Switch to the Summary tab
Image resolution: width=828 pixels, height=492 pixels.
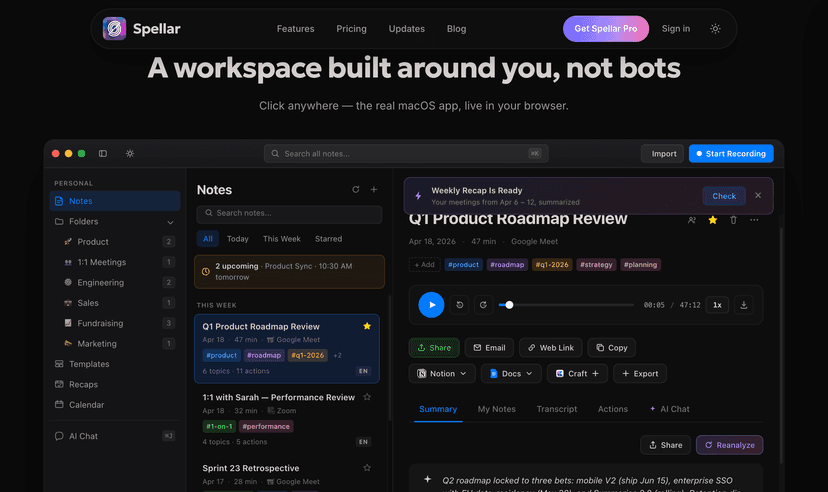click(438, 409)
